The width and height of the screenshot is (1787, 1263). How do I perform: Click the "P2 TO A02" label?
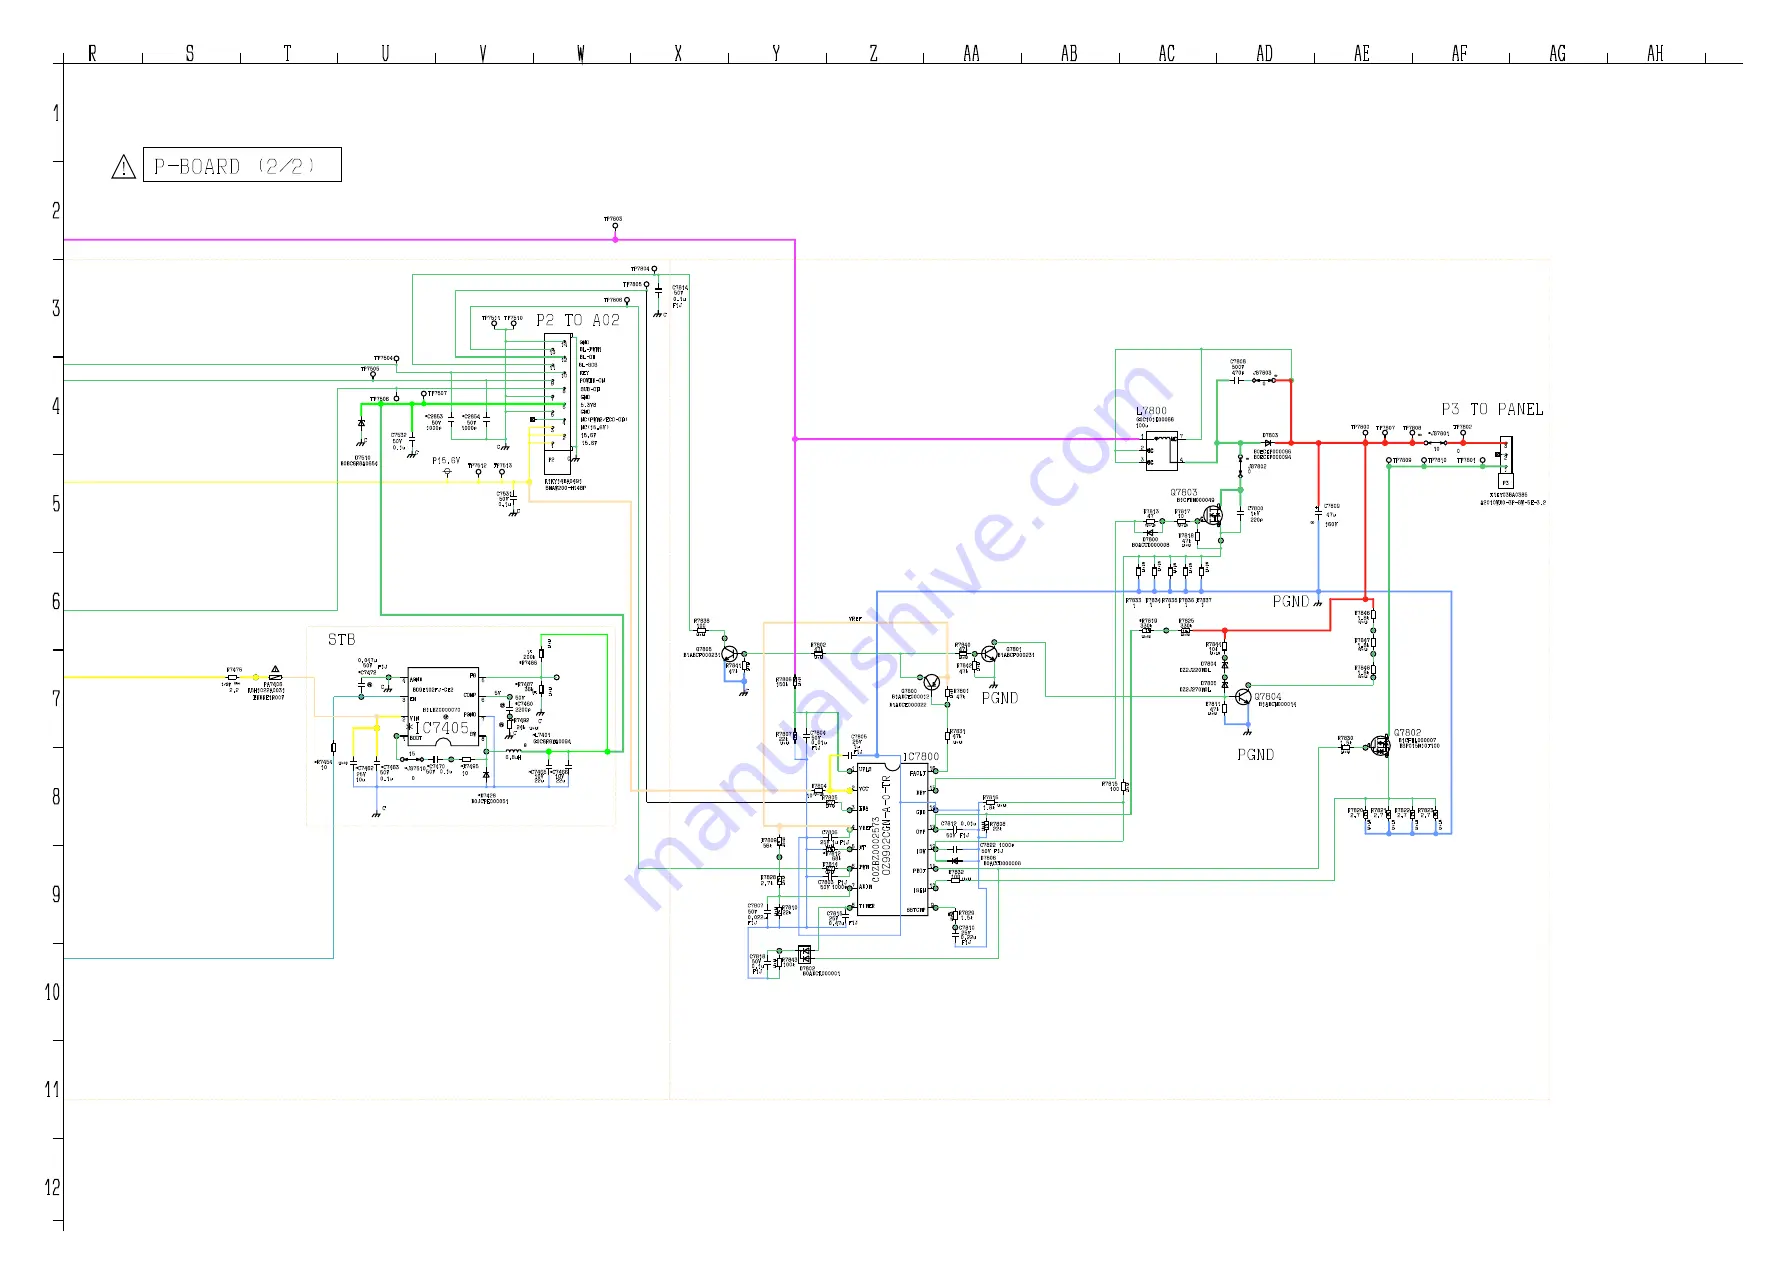click(x=578, y=320)
